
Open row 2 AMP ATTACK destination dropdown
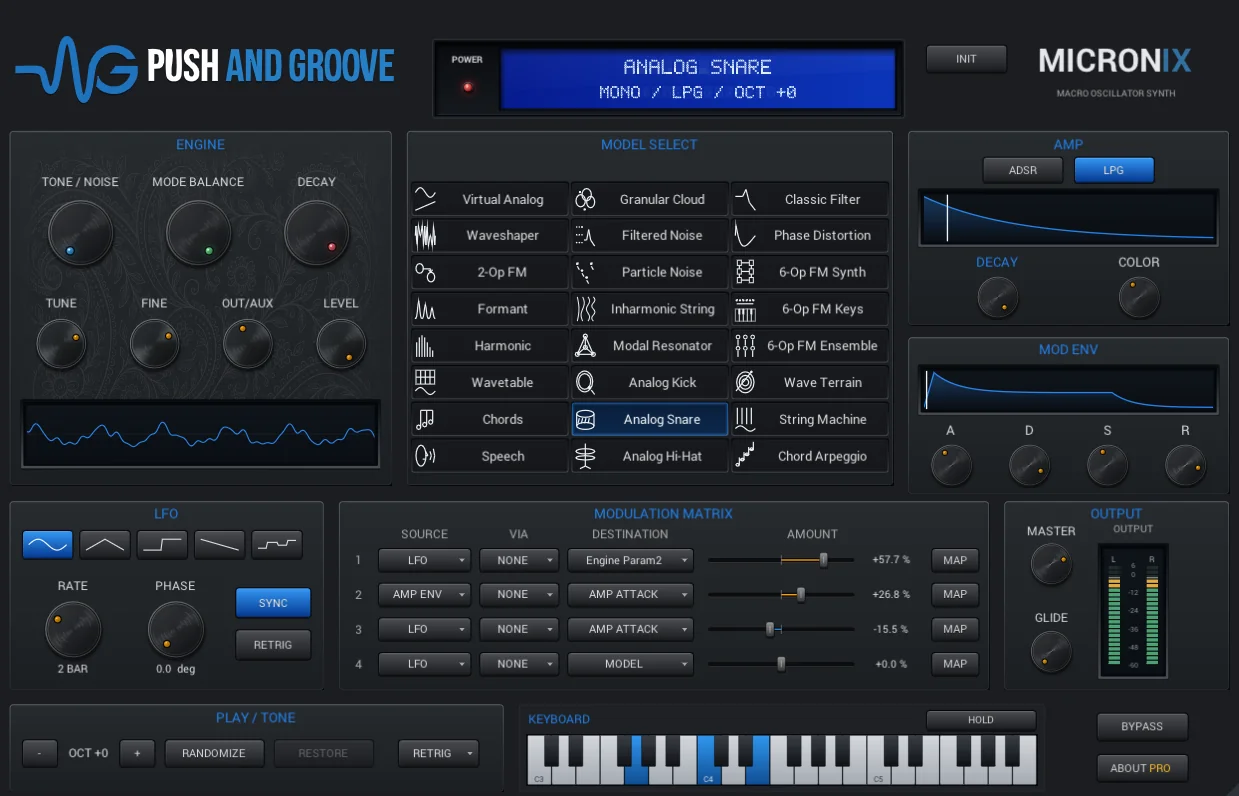630,594
